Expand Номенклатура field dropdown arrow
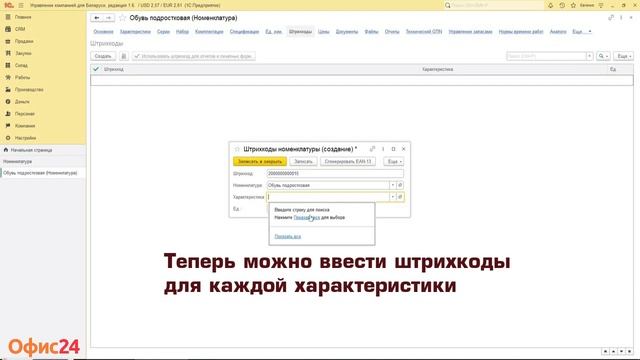The height and width of the screenshot is (360, 640). [x=393, y=185]
